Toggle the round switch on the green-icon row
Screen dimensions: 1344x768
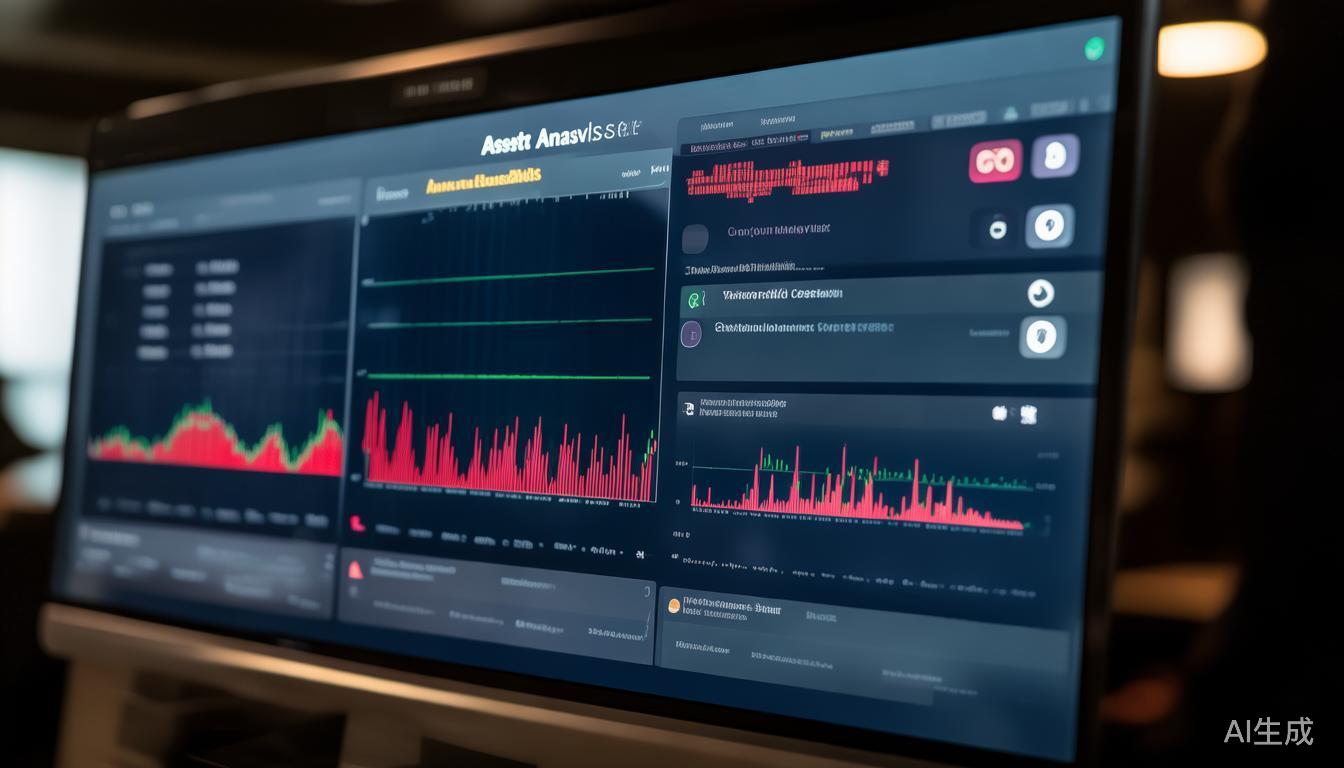coord(1040,293)
